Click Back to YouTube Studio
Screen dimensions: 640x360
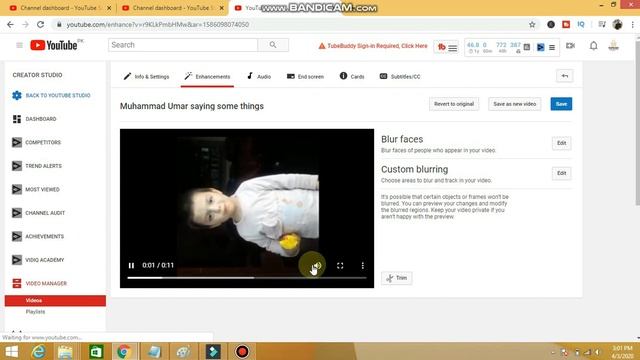pos(51,96)
